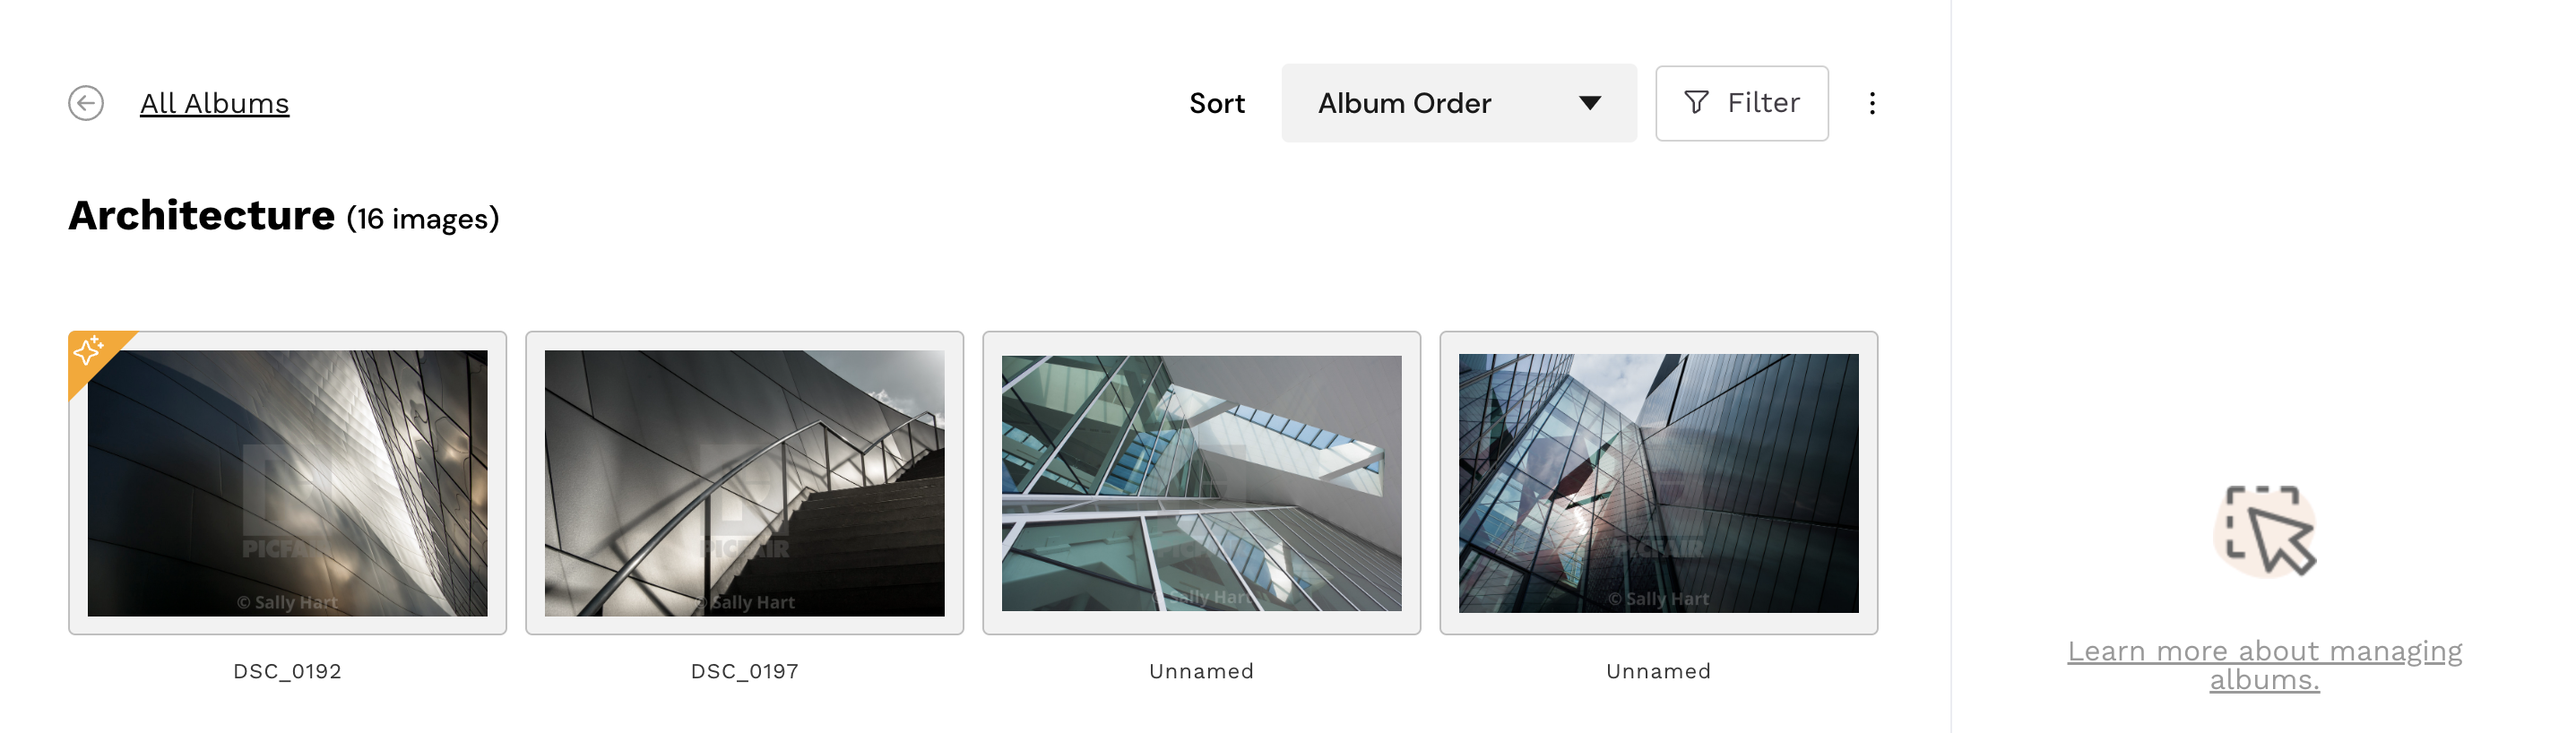Viewport: 2576px width, 733px height.
Task: Open Learn more about managing albums link
Action: click(x=2264, y=665)
